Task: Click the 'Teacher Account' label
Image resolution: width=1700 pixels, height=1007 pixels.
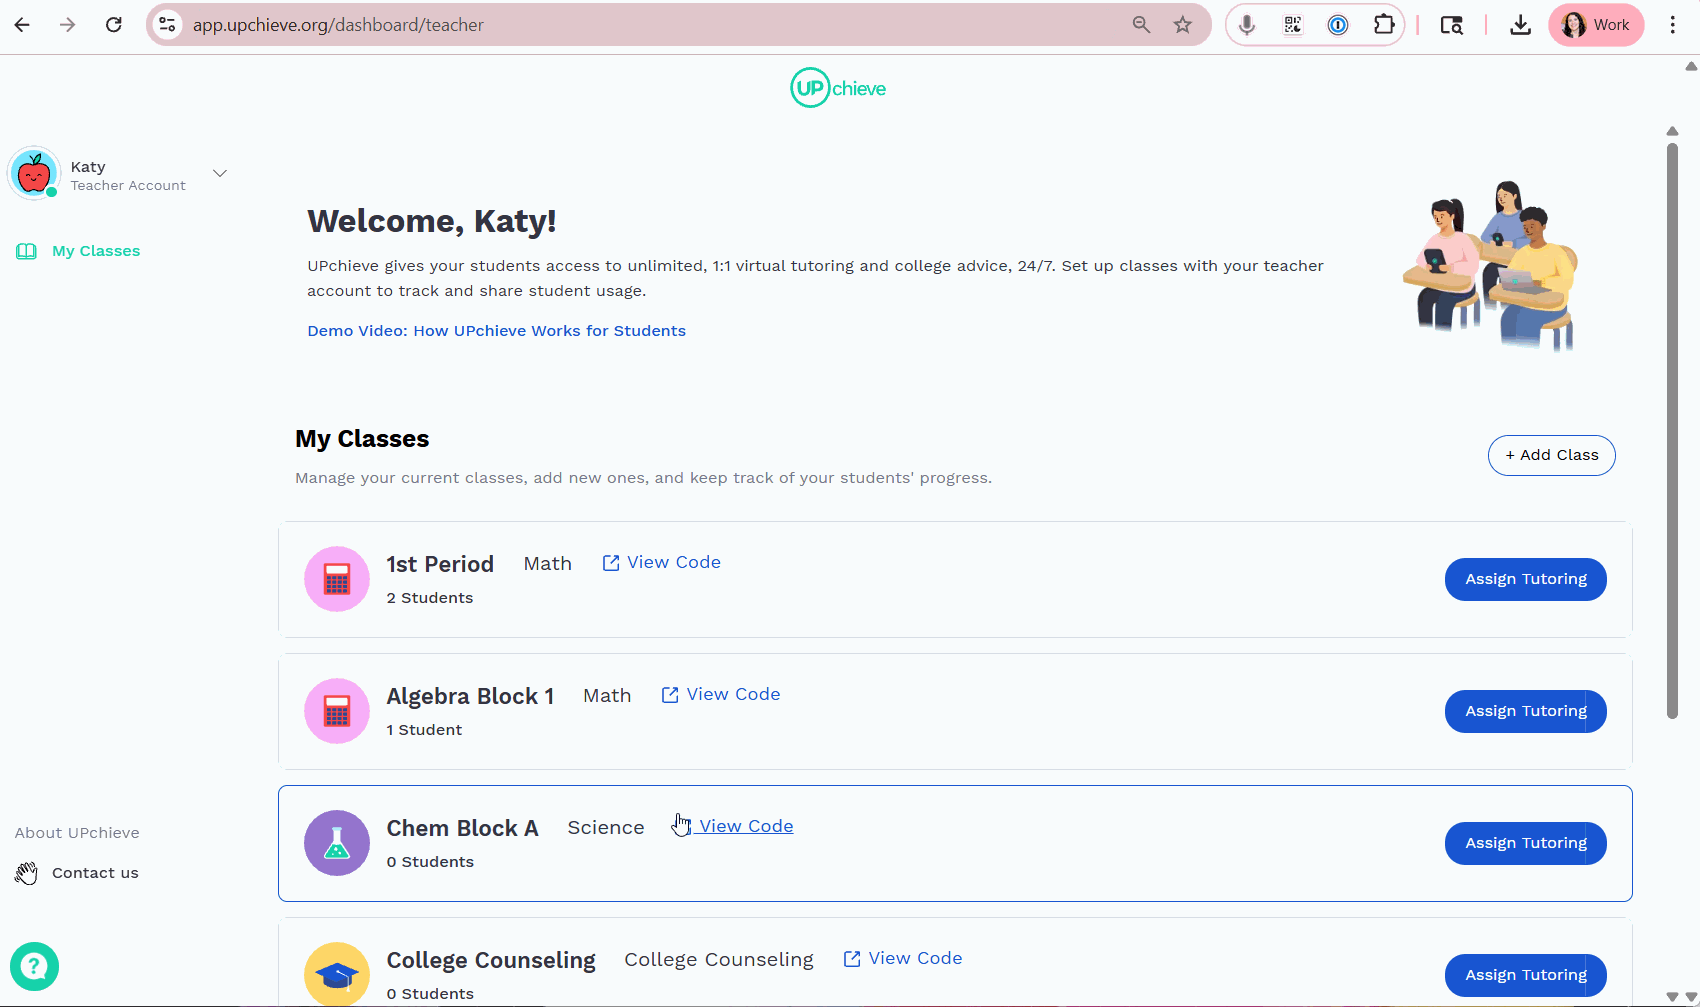Action: 128,186
